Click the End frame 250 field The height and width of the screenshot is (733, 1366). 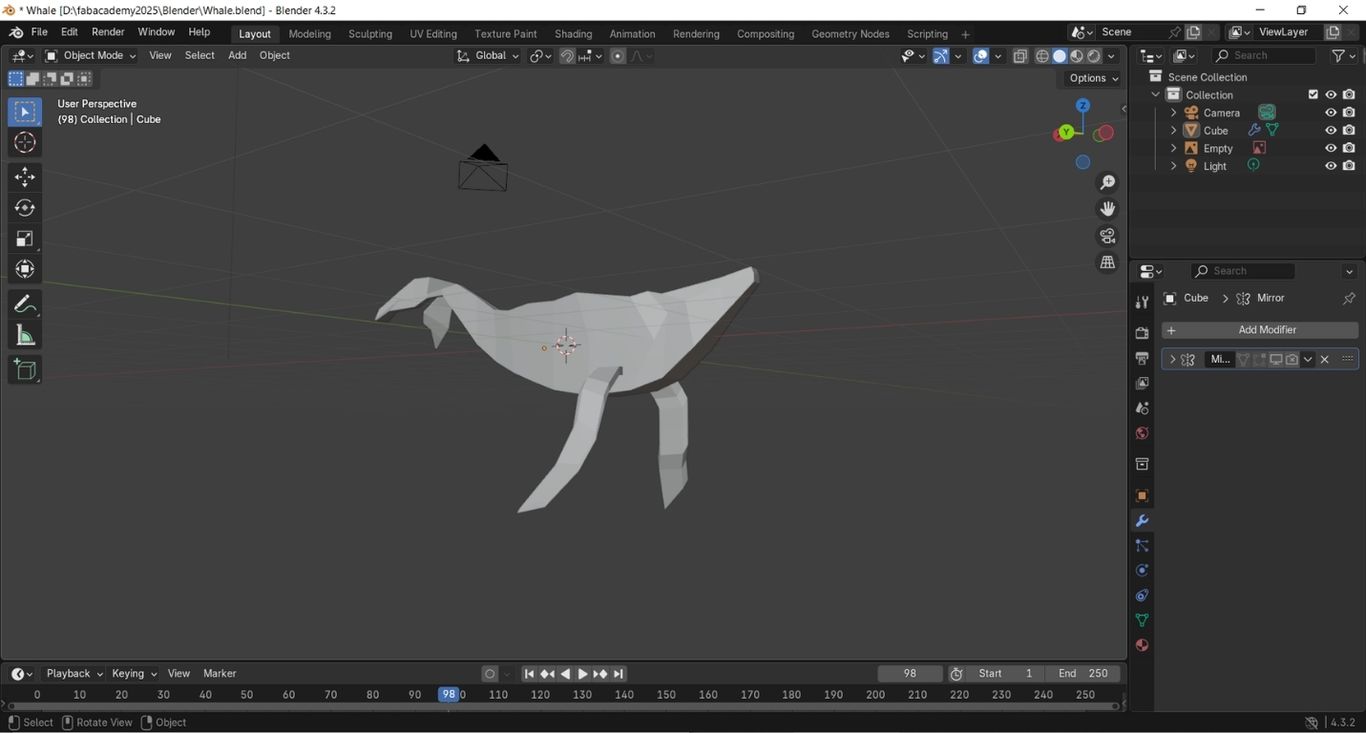click(1083, 674)
